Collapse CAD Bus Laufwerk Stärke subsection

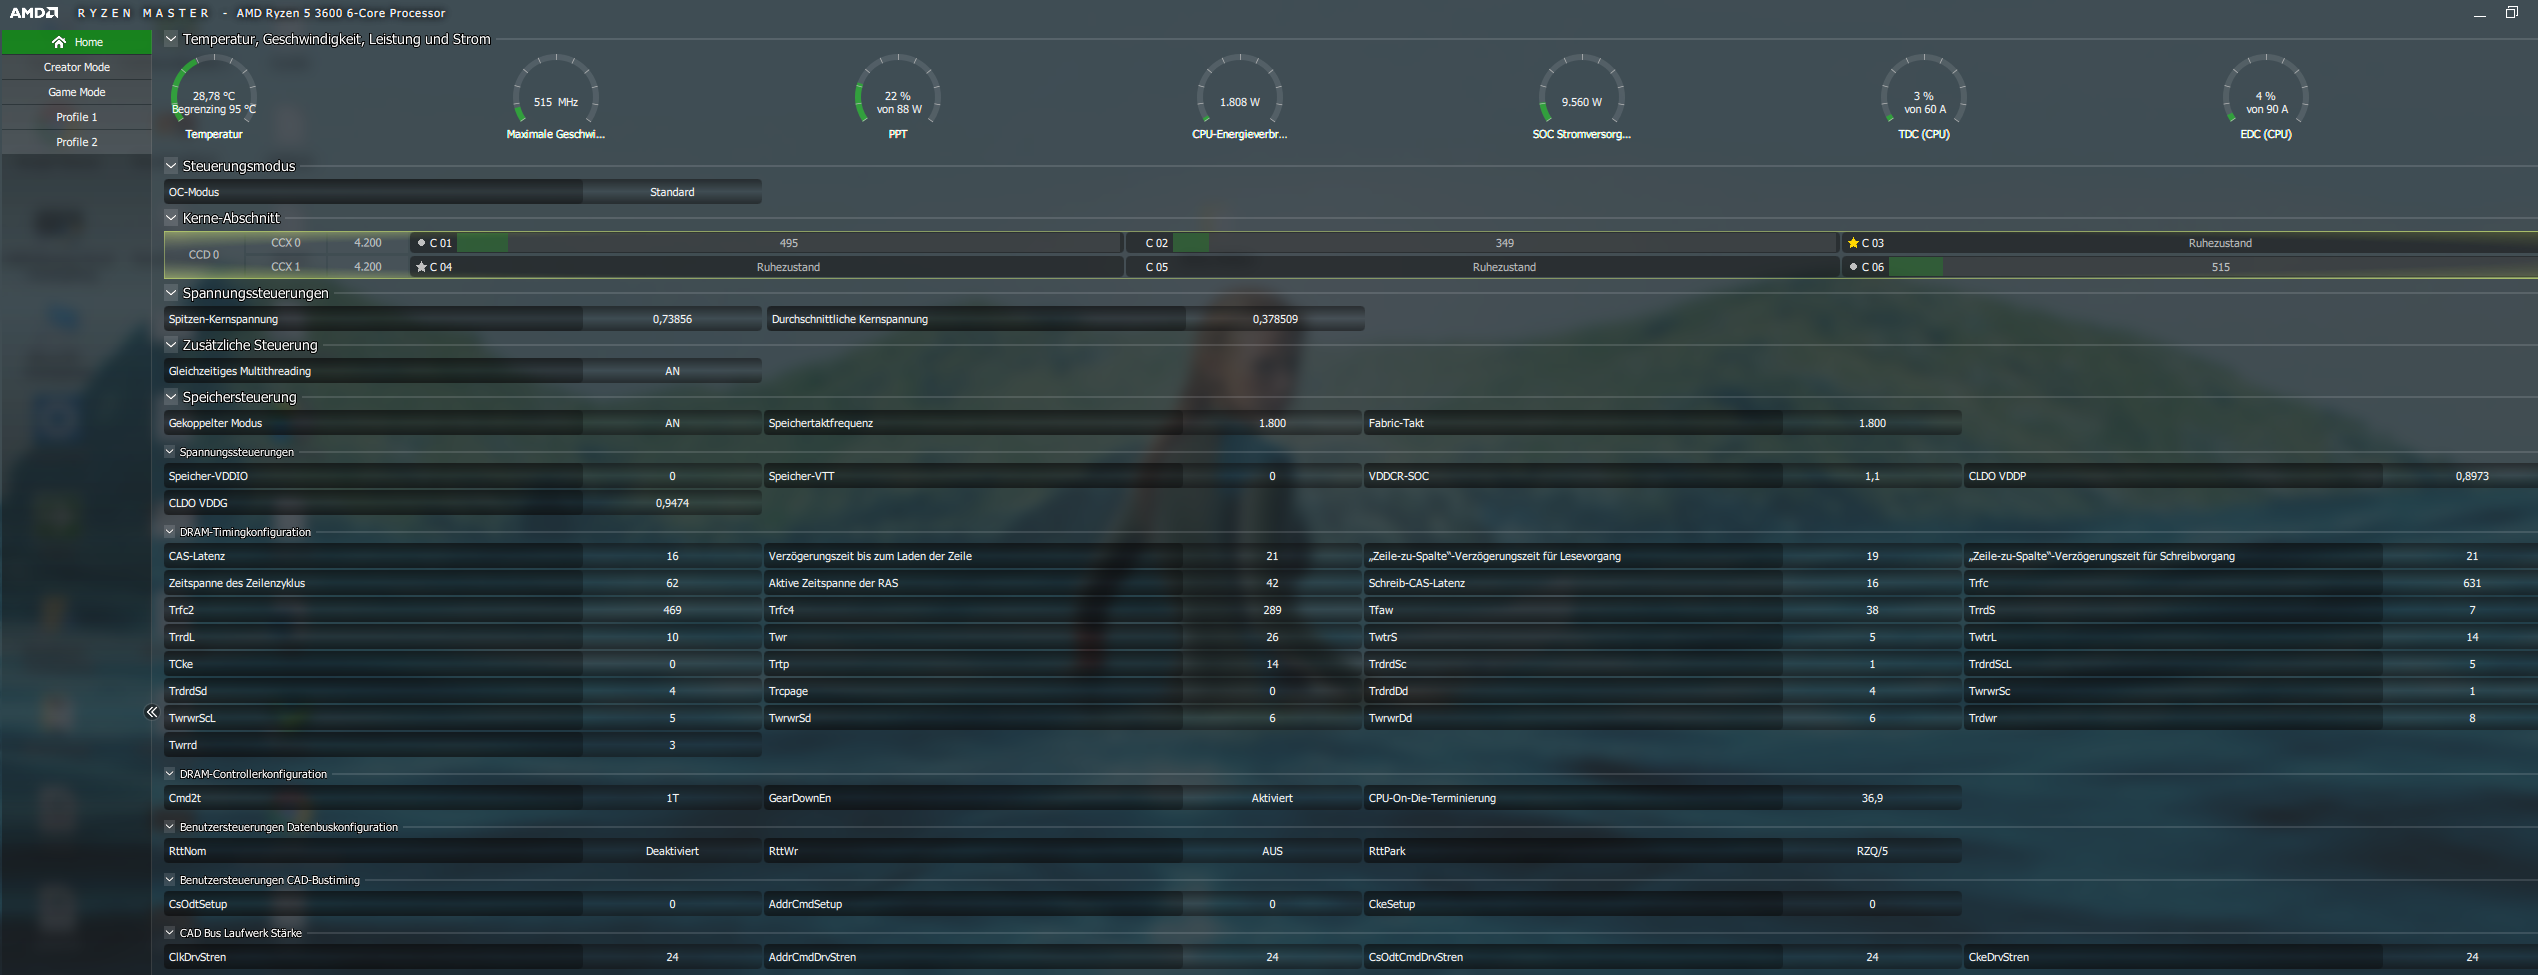point(170,933)
